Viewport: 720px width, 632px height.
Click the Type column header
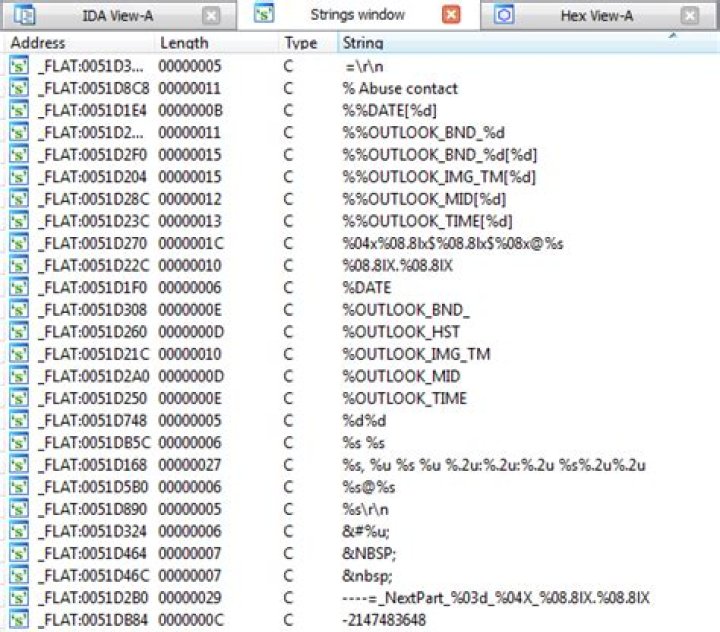300,43
